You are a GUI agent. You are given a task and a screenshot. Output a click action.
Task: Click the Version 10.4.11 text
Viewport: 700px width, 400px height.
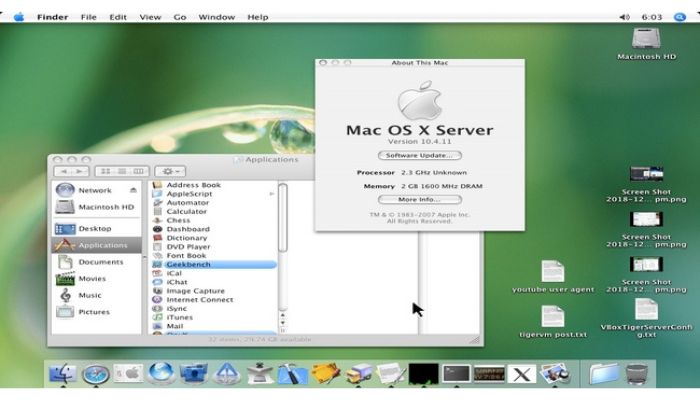pyautogui.click(x=420, y=142)
